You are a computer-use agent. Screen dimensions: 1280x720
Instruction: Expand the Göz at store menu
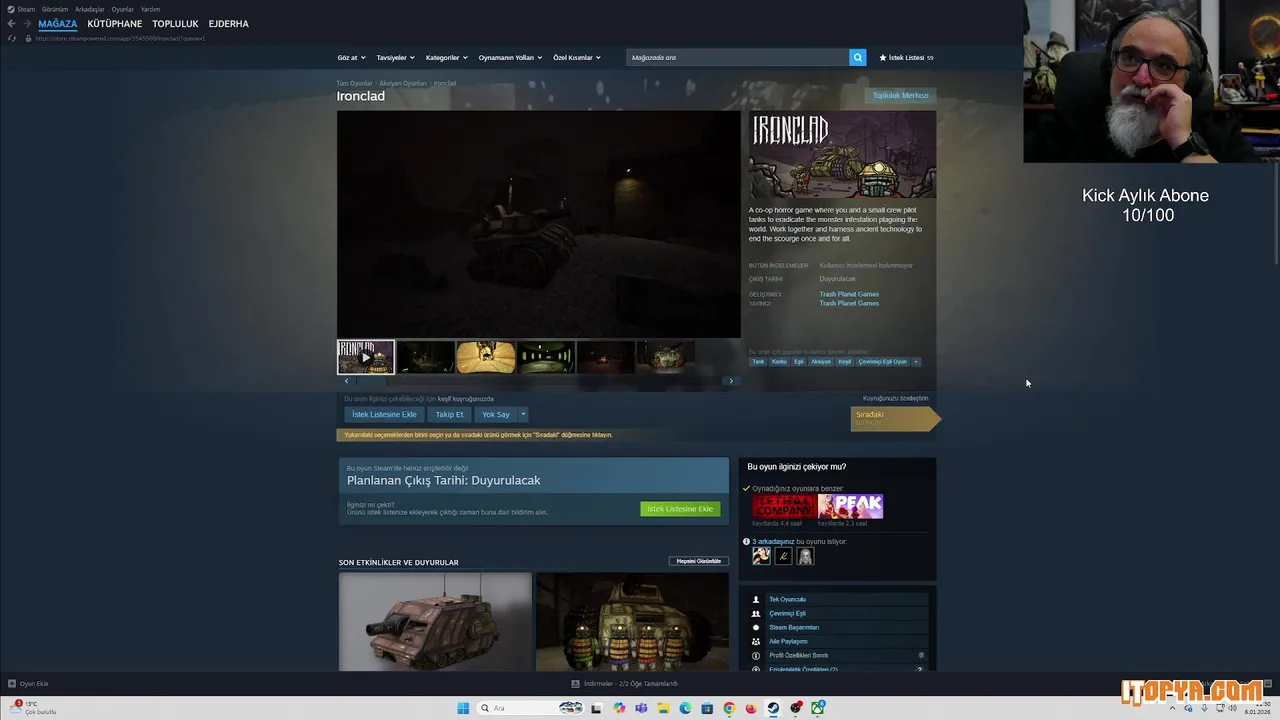[x=351, y=57]
